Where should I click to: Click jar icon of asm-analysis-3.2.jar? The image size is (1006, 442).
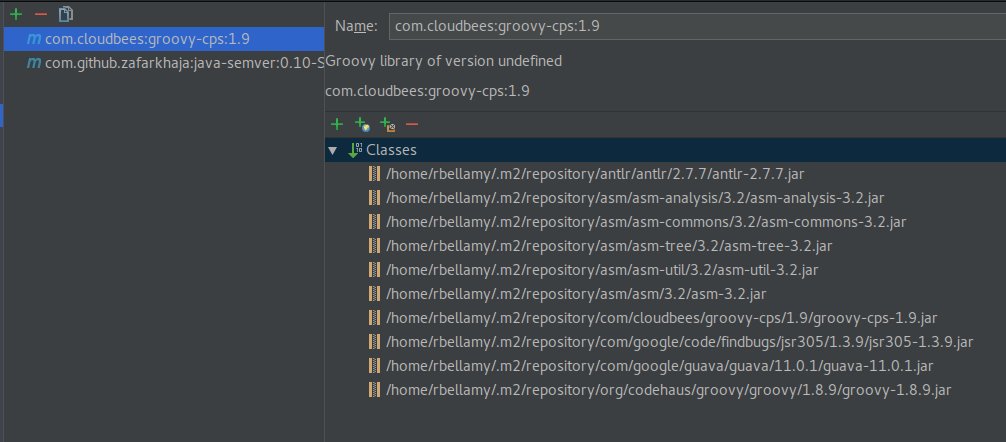375,198
